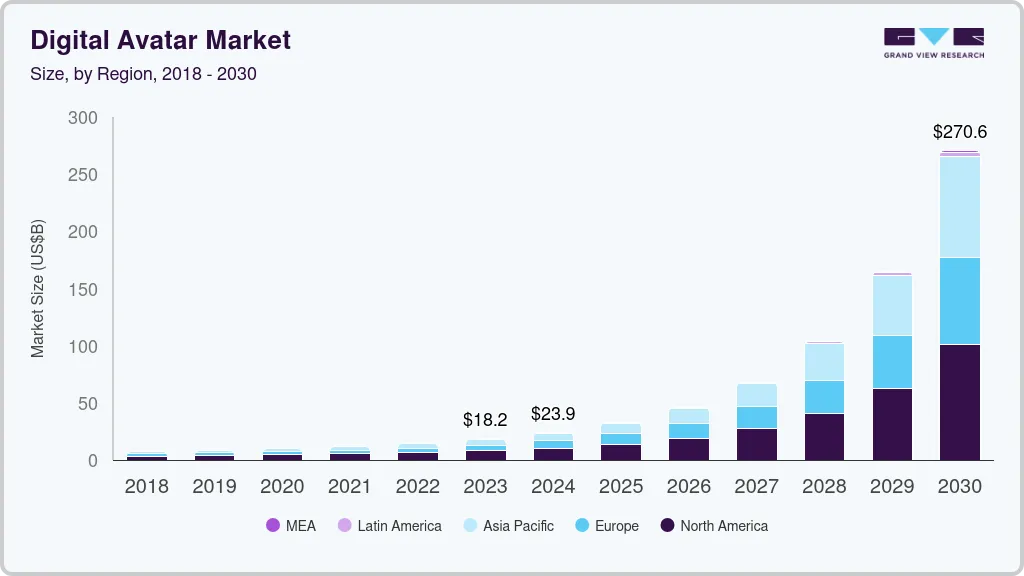
Task: Click the 2018 market size bar
Action: click(x=146, y=457)
